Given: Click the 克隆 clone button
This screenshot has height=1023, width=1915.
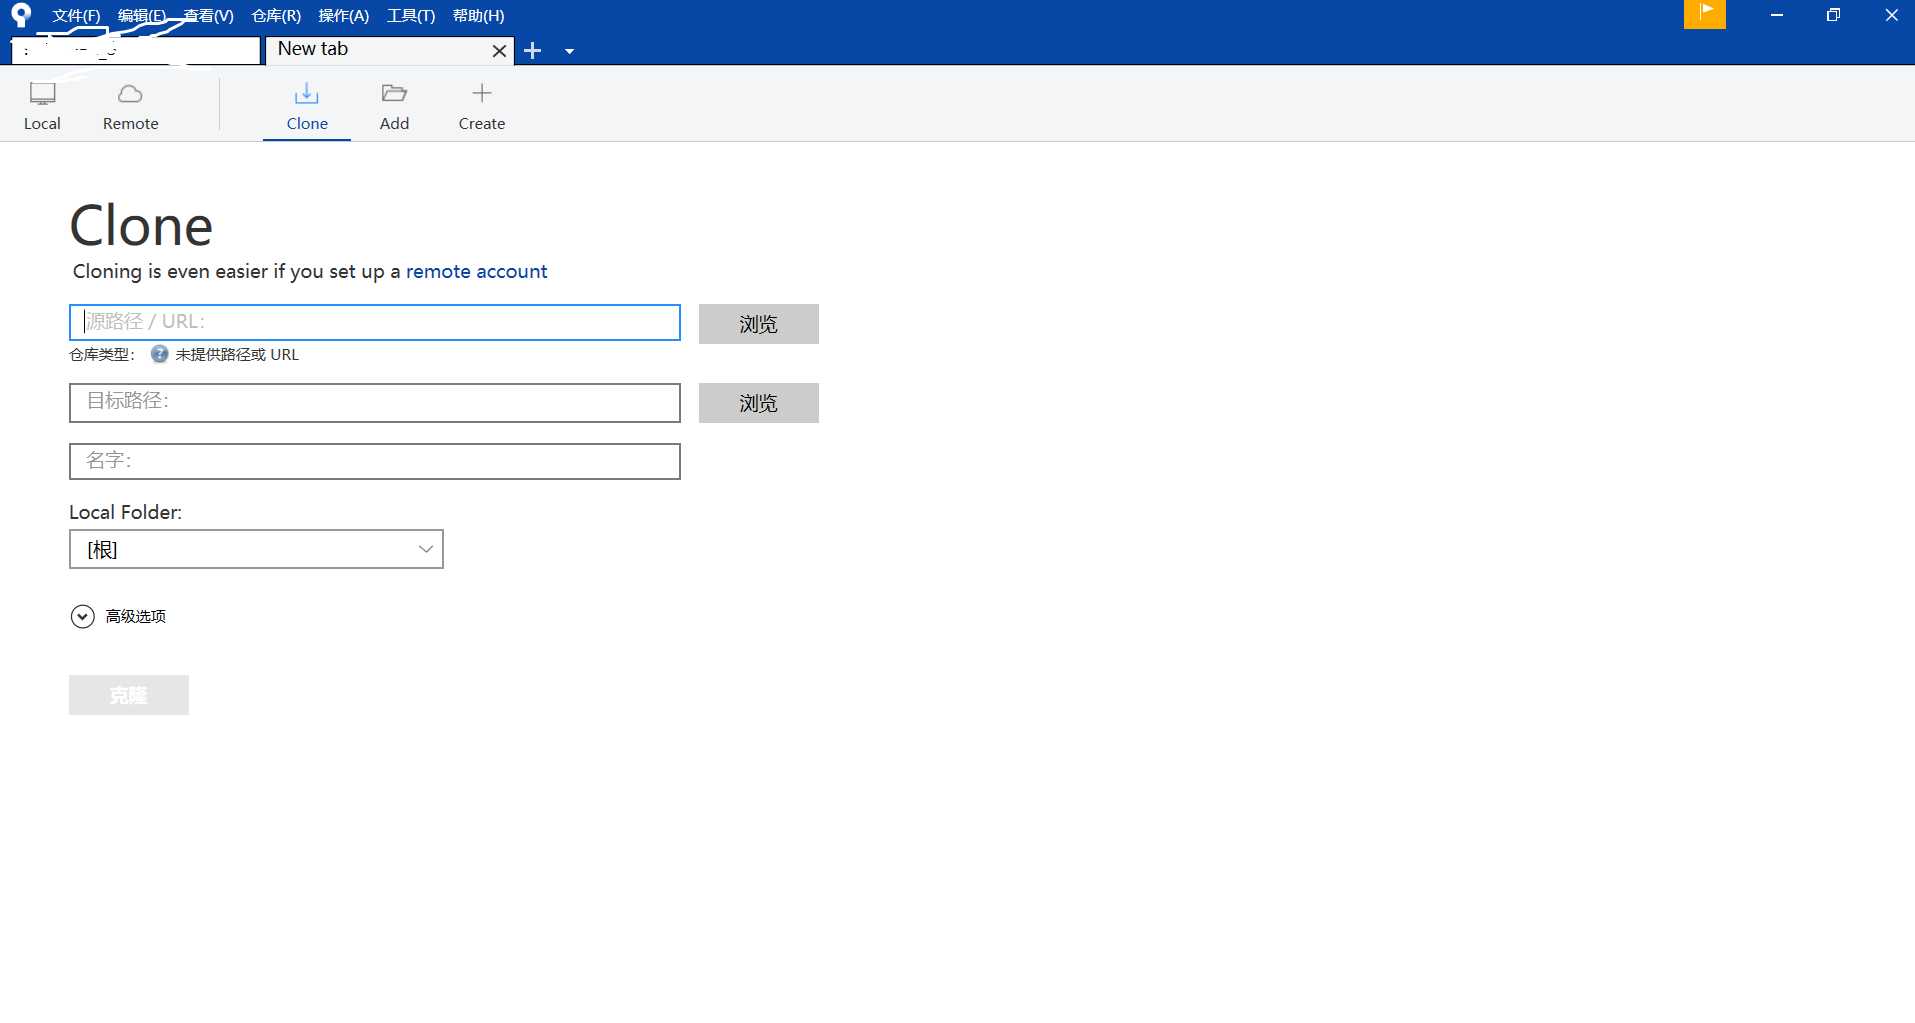Looking at the screenshot, I should (x=129, y=695).
